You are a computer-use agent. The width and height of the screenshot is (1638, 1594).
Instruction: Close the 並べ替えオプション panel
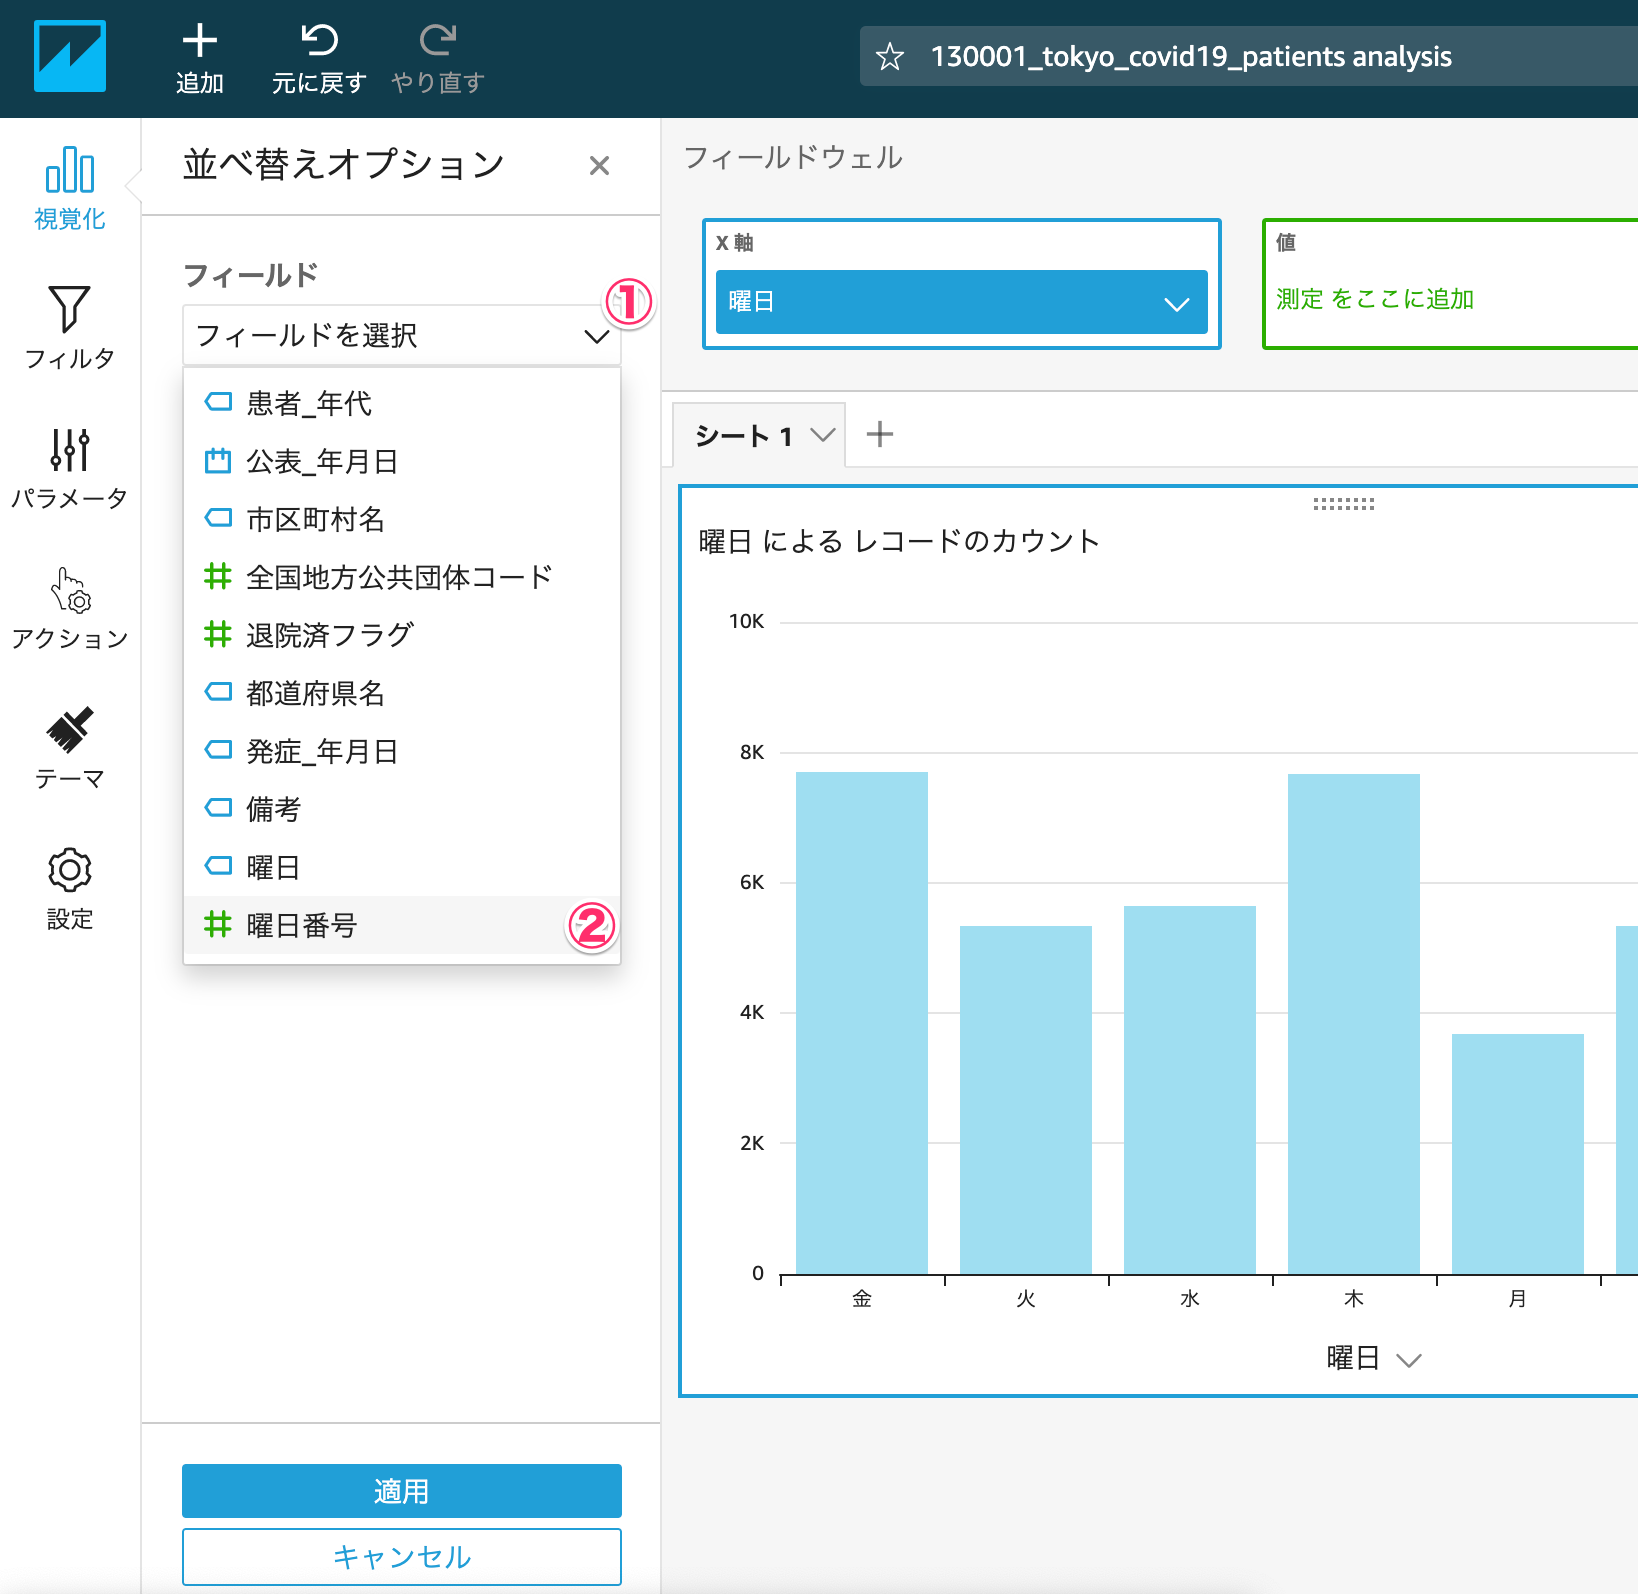point(599,166)
